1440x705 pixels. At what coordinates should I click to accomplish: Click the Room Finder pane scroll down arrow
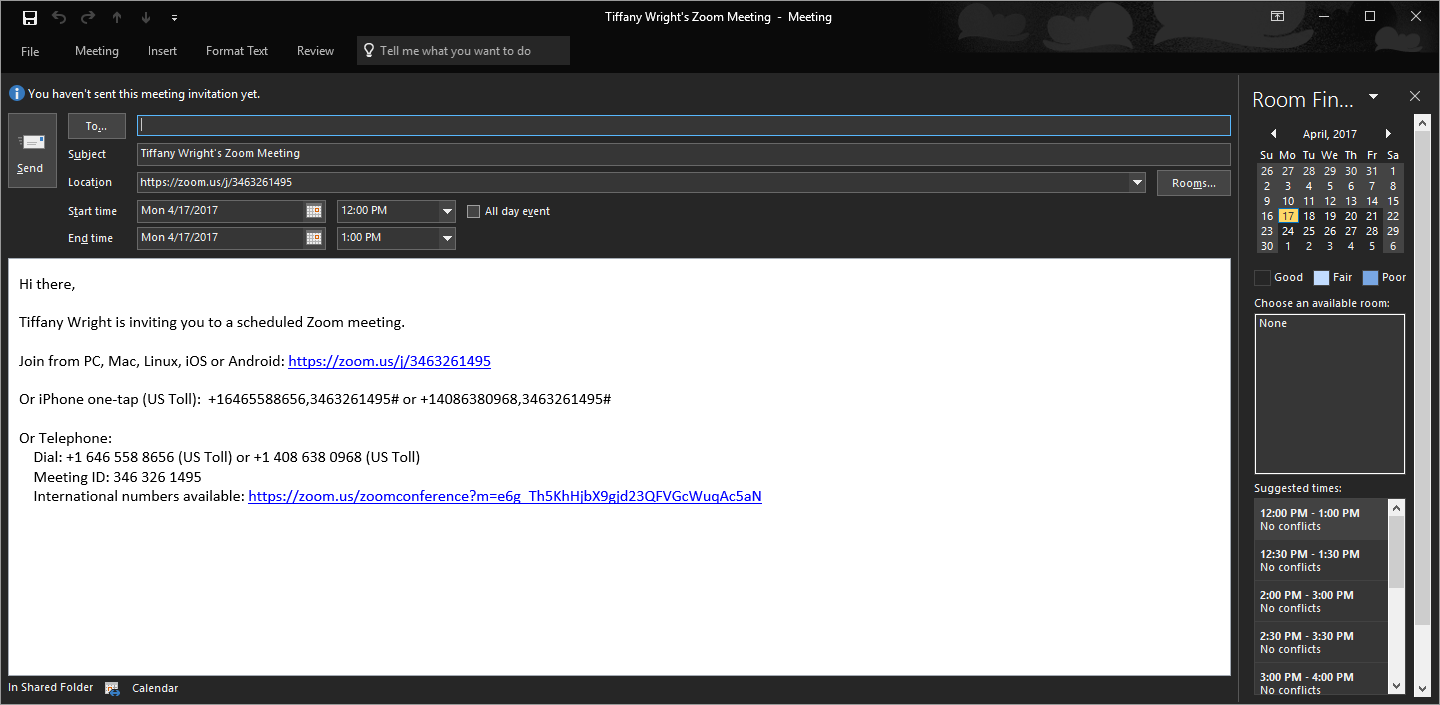[1422, 688]
